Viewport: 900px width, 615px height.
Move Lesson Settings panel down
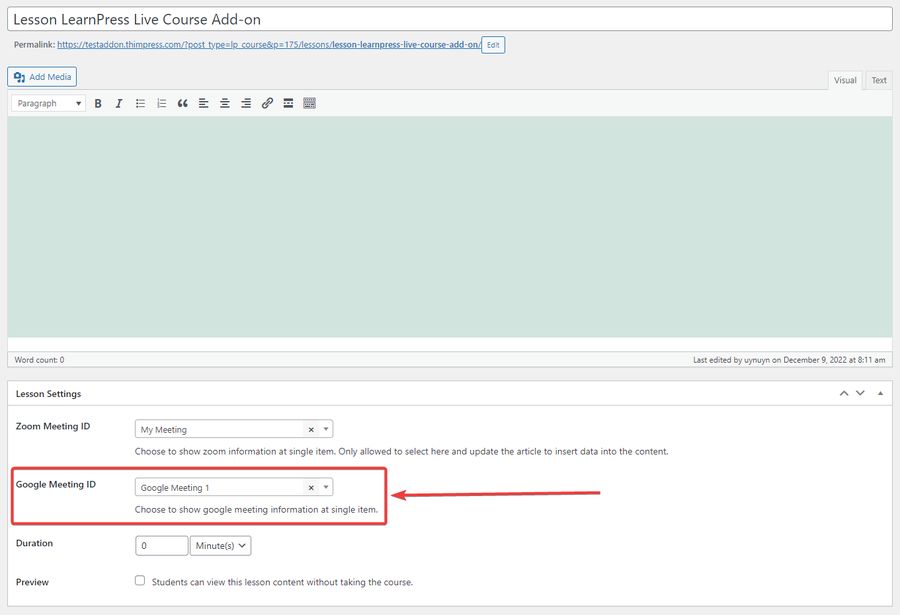(860, 393)
